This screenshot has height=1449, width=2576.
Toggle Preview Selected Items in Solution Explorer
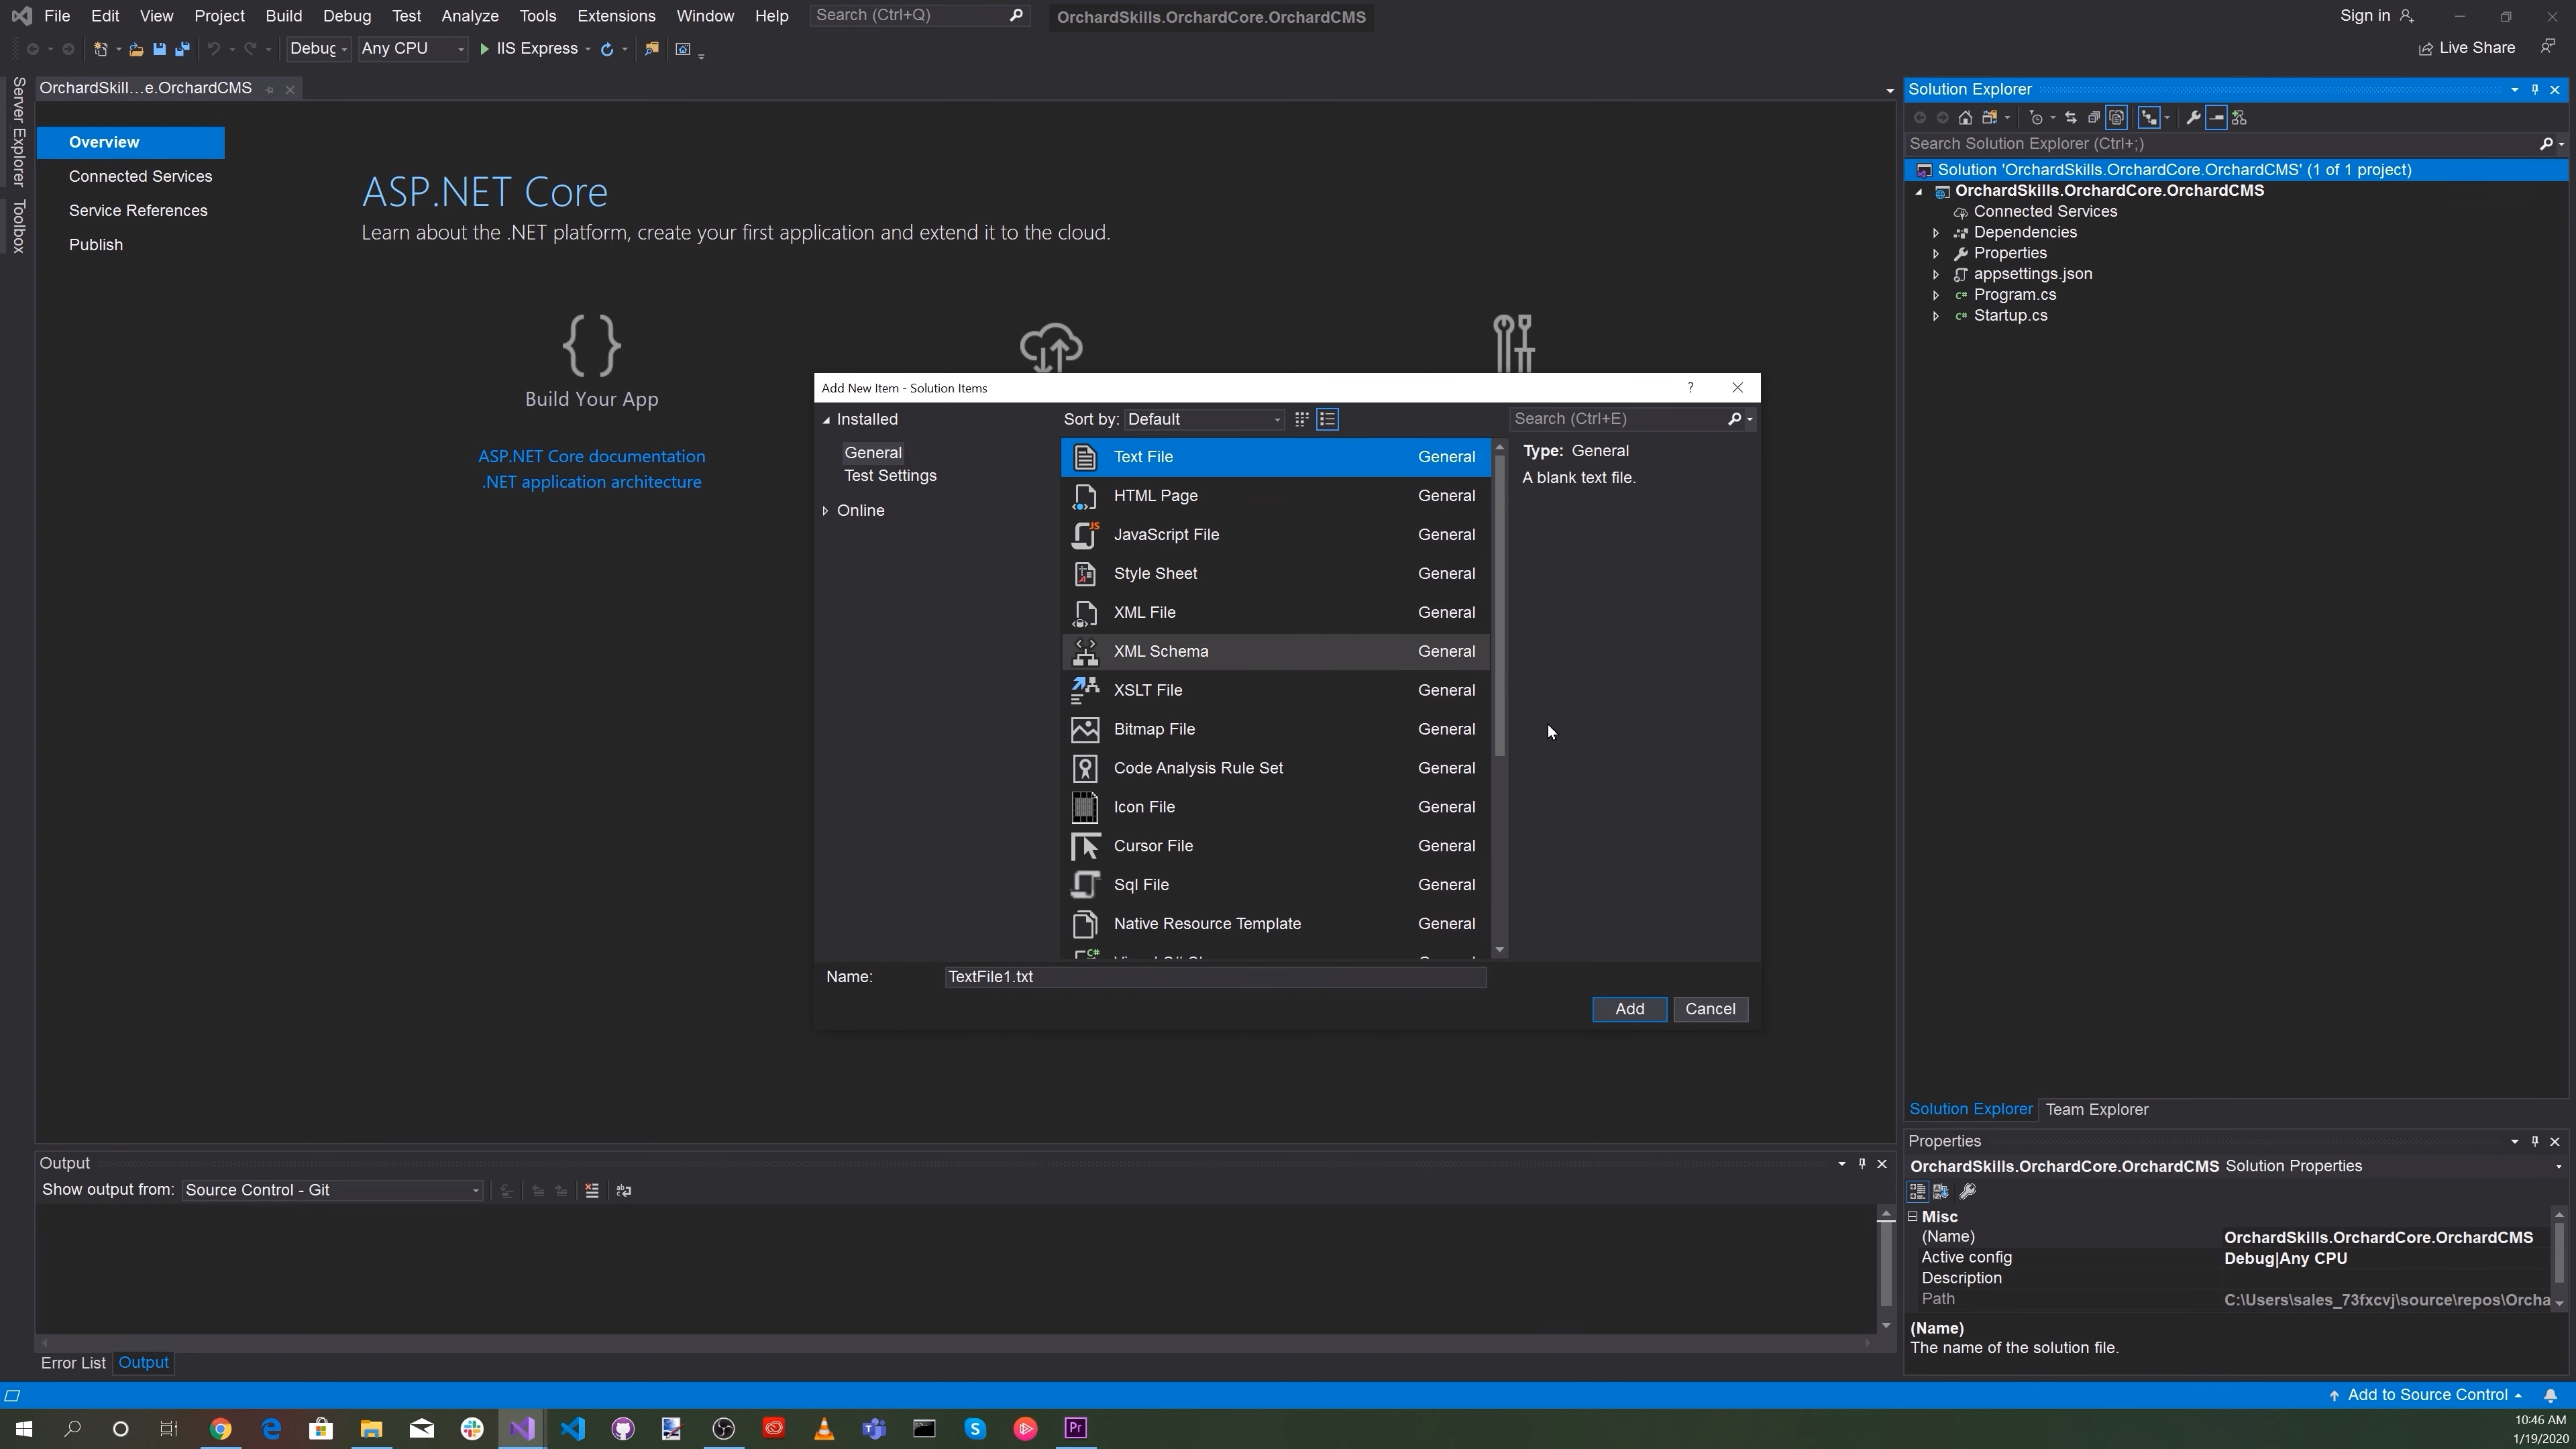2216,118
